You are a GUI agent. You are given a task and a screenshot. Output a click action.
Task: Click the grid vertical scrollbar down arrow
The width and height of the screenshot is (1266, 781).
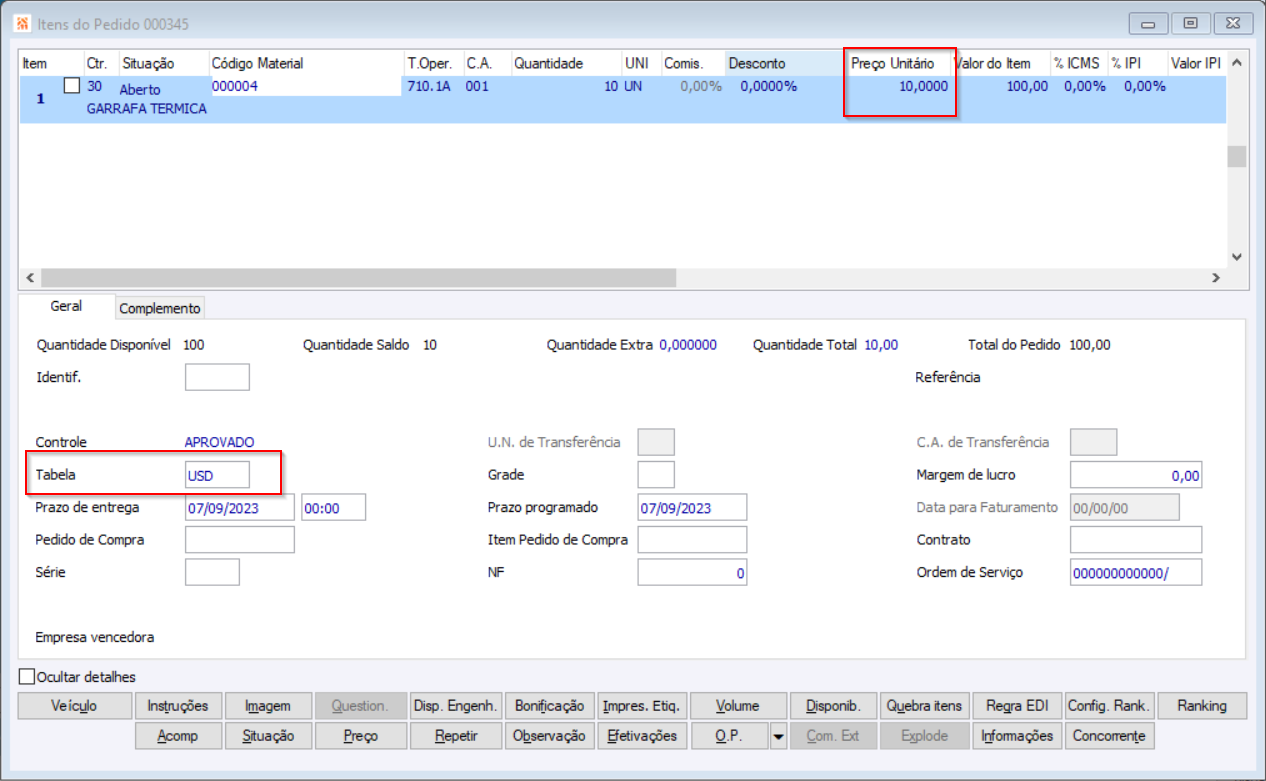pos(1237,257)
